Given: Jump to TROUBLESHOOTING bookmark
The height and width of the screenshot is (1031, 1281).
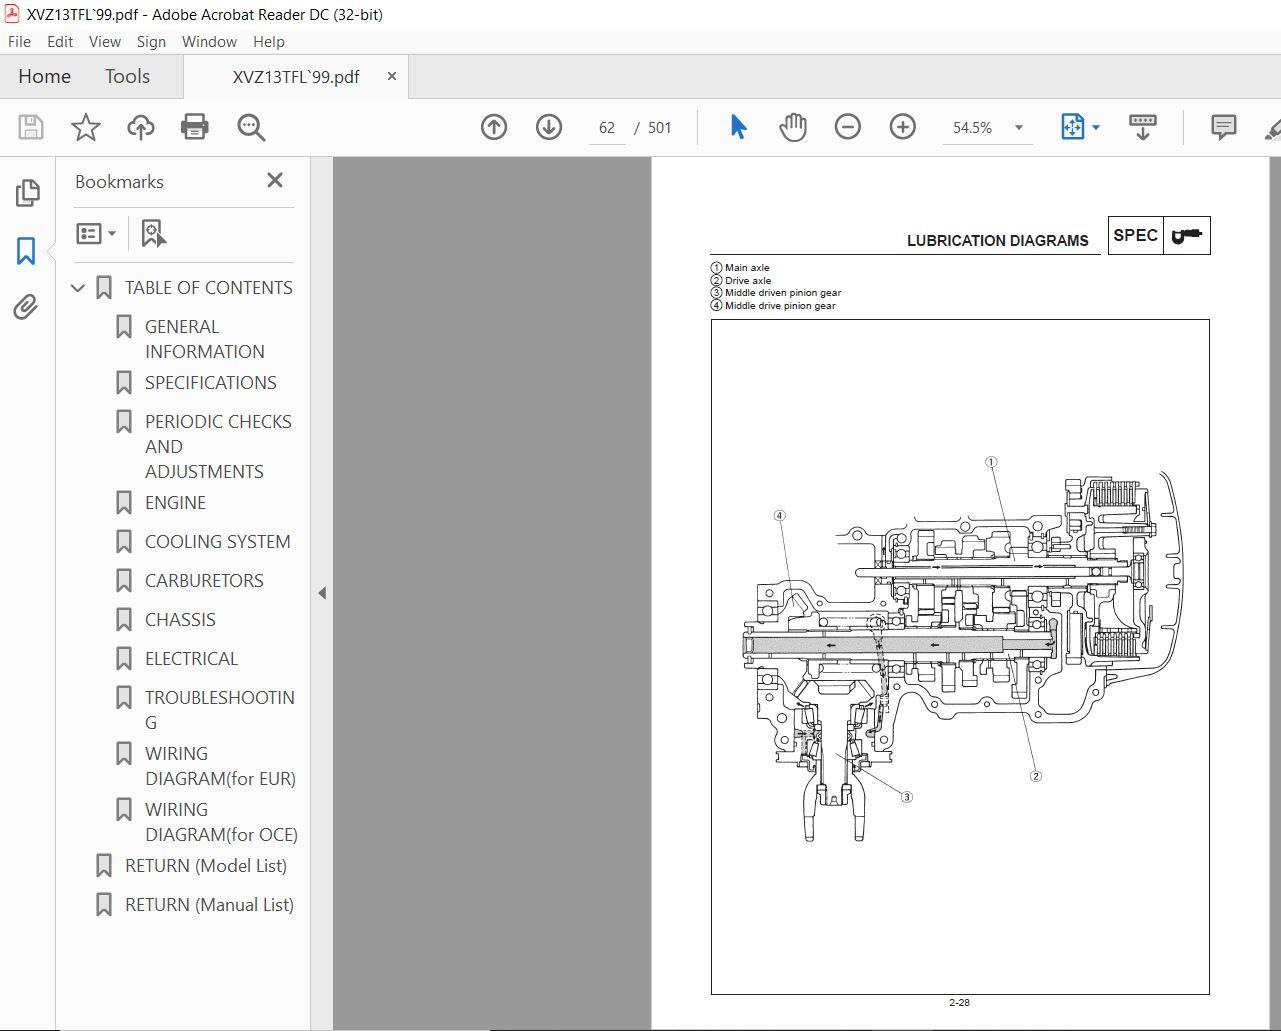Looking at the screenshot, I should pos(219,710).
